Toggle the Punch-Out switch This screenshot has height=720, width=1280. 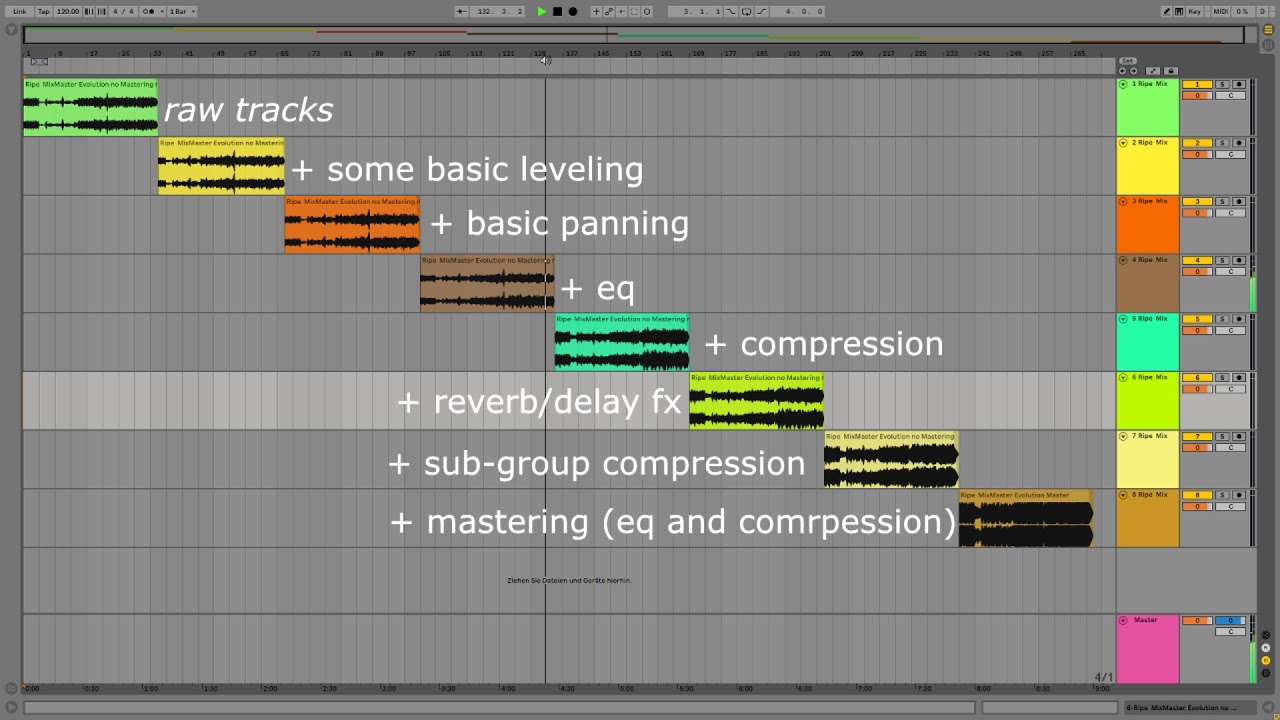[761, 12]
